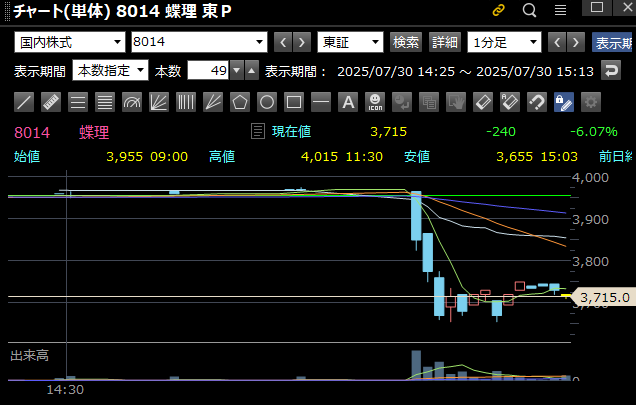Click the 蝶理 stock name text
The image size is (636, 405).
pyautogui.click(x=94, y=132)
